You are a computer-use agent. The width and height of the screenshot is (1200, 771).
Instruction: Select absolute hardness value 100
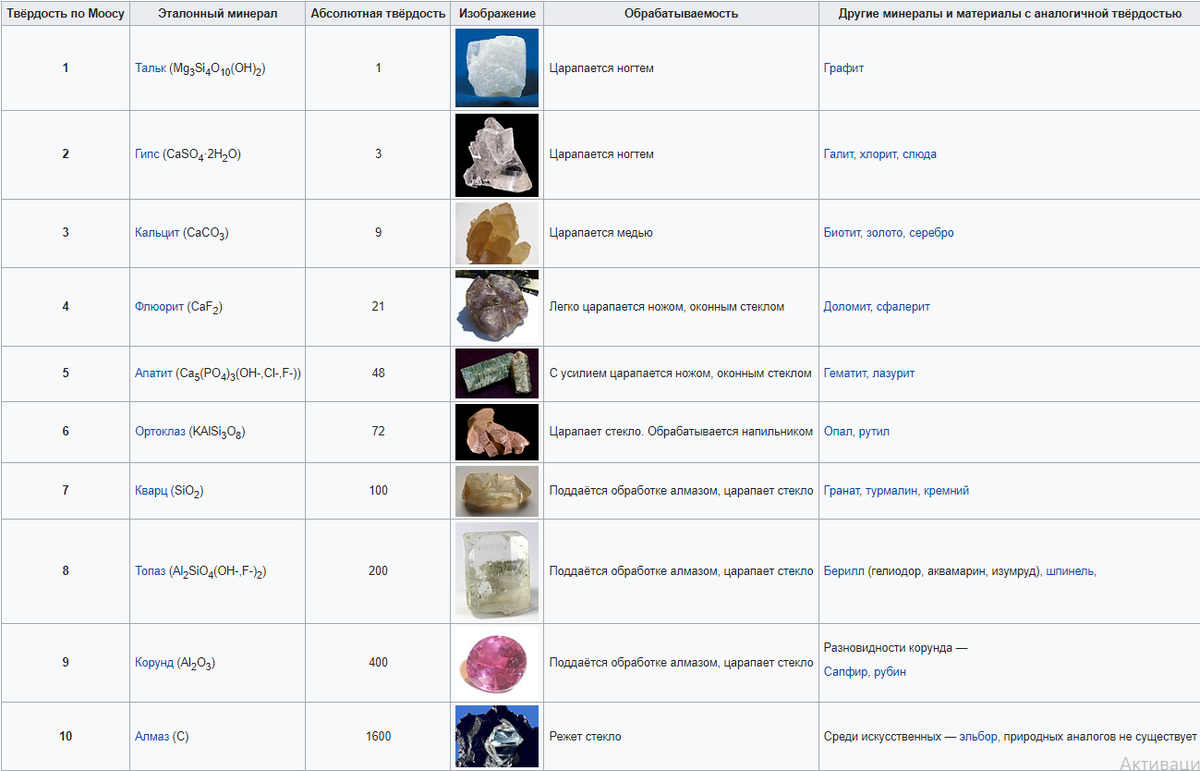[x=378, y=490]
